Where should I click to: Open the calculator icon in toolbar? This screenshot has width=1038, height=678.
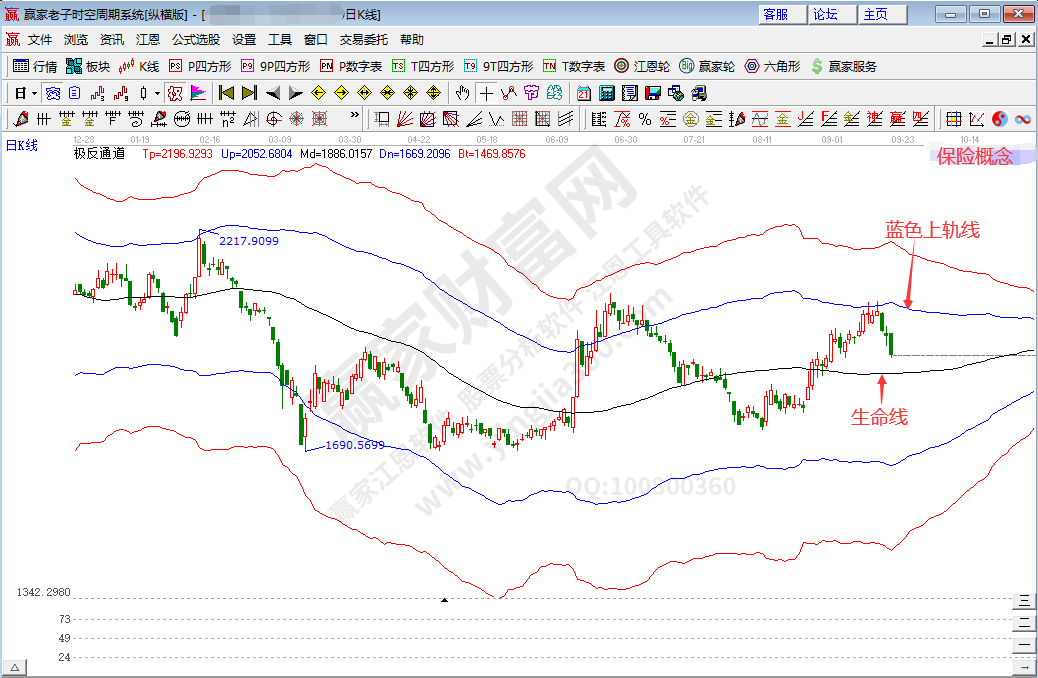(607, 93)
